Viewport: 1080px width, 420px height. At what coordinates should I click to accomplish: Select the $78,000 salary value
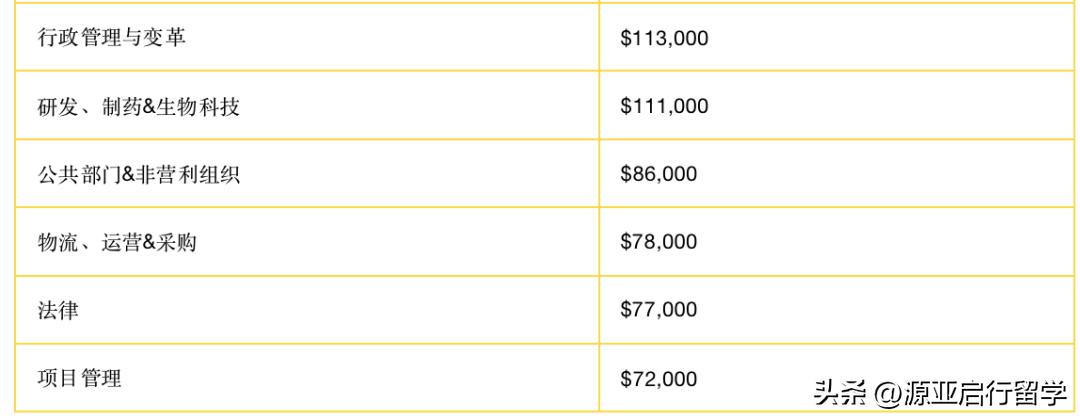[658, 242]
